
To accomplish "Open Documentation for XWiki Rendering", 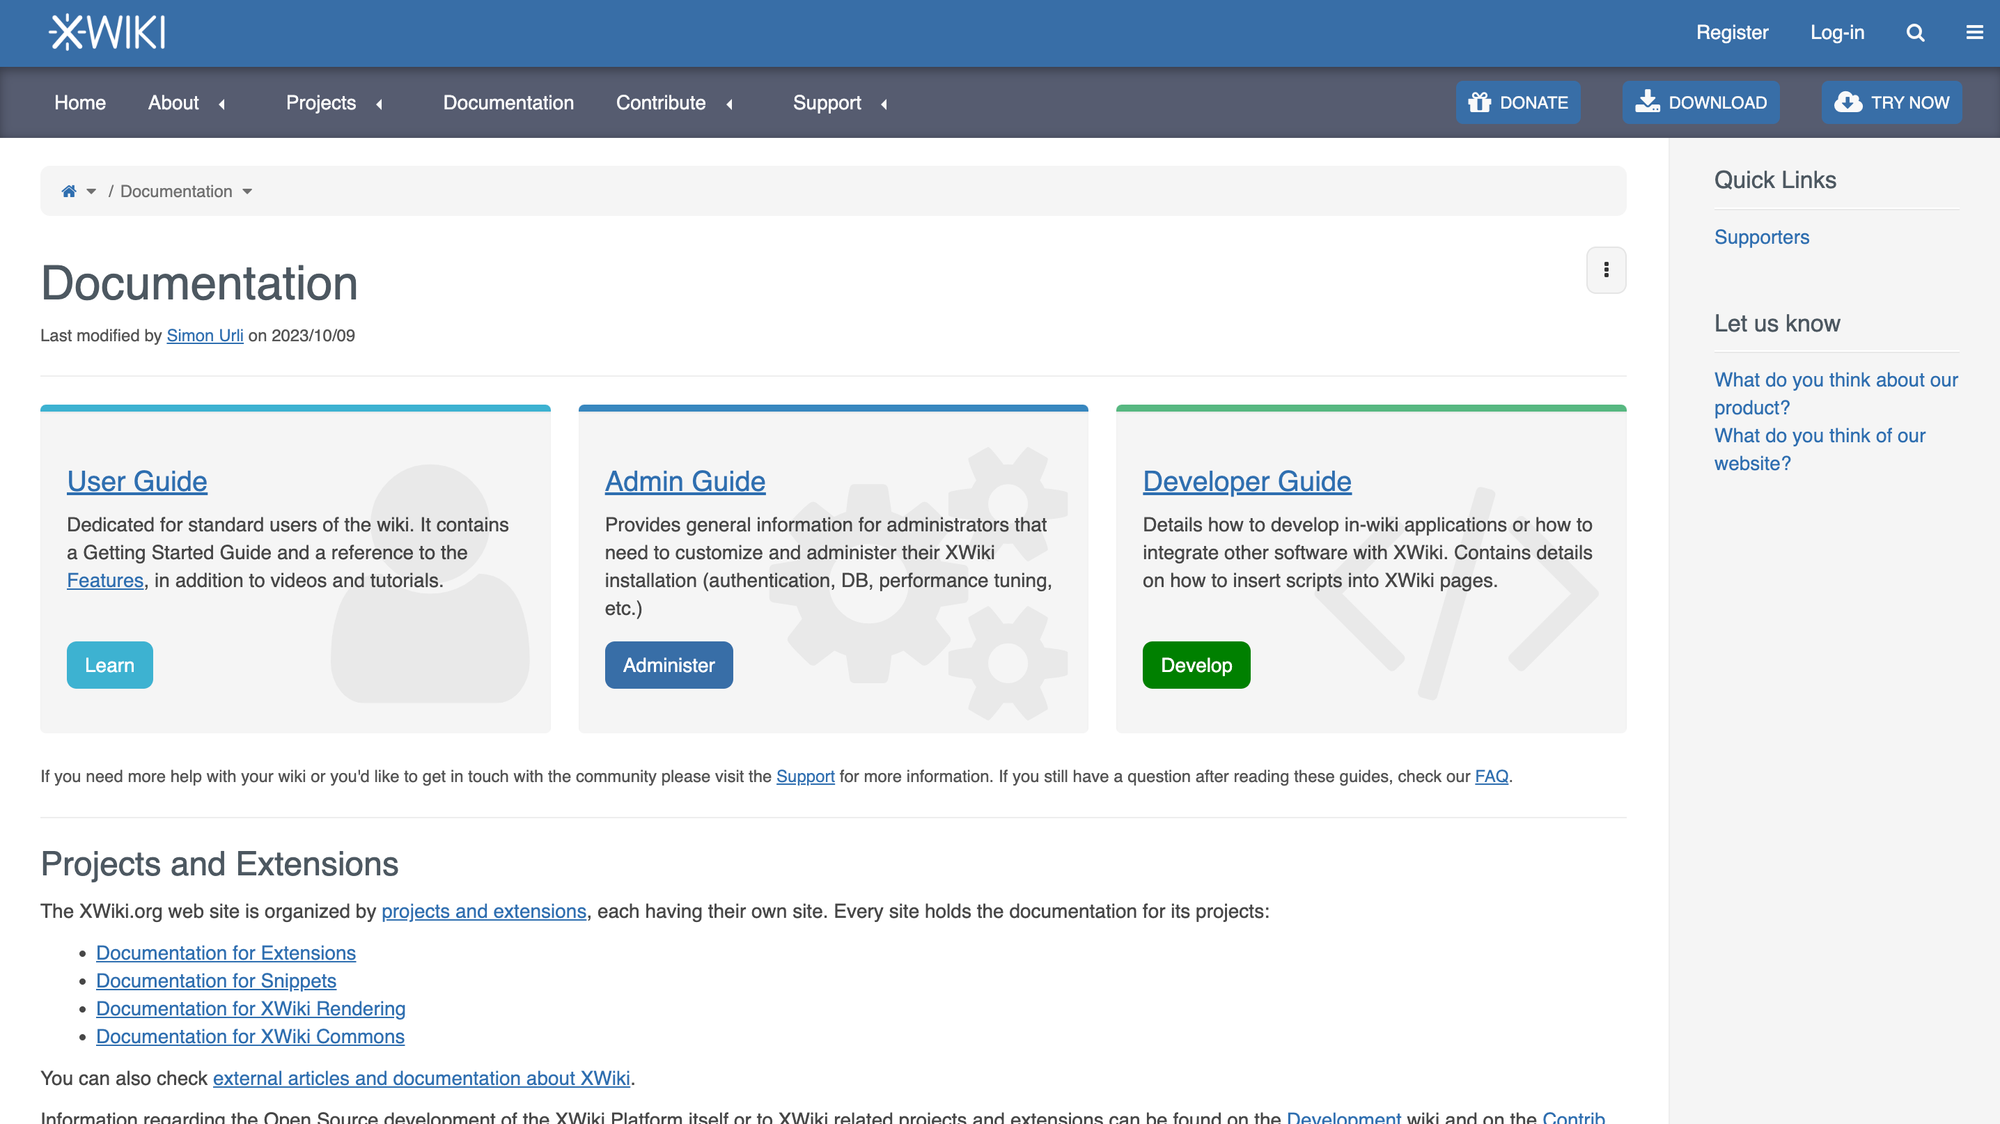I will (x=251, y=1010).
